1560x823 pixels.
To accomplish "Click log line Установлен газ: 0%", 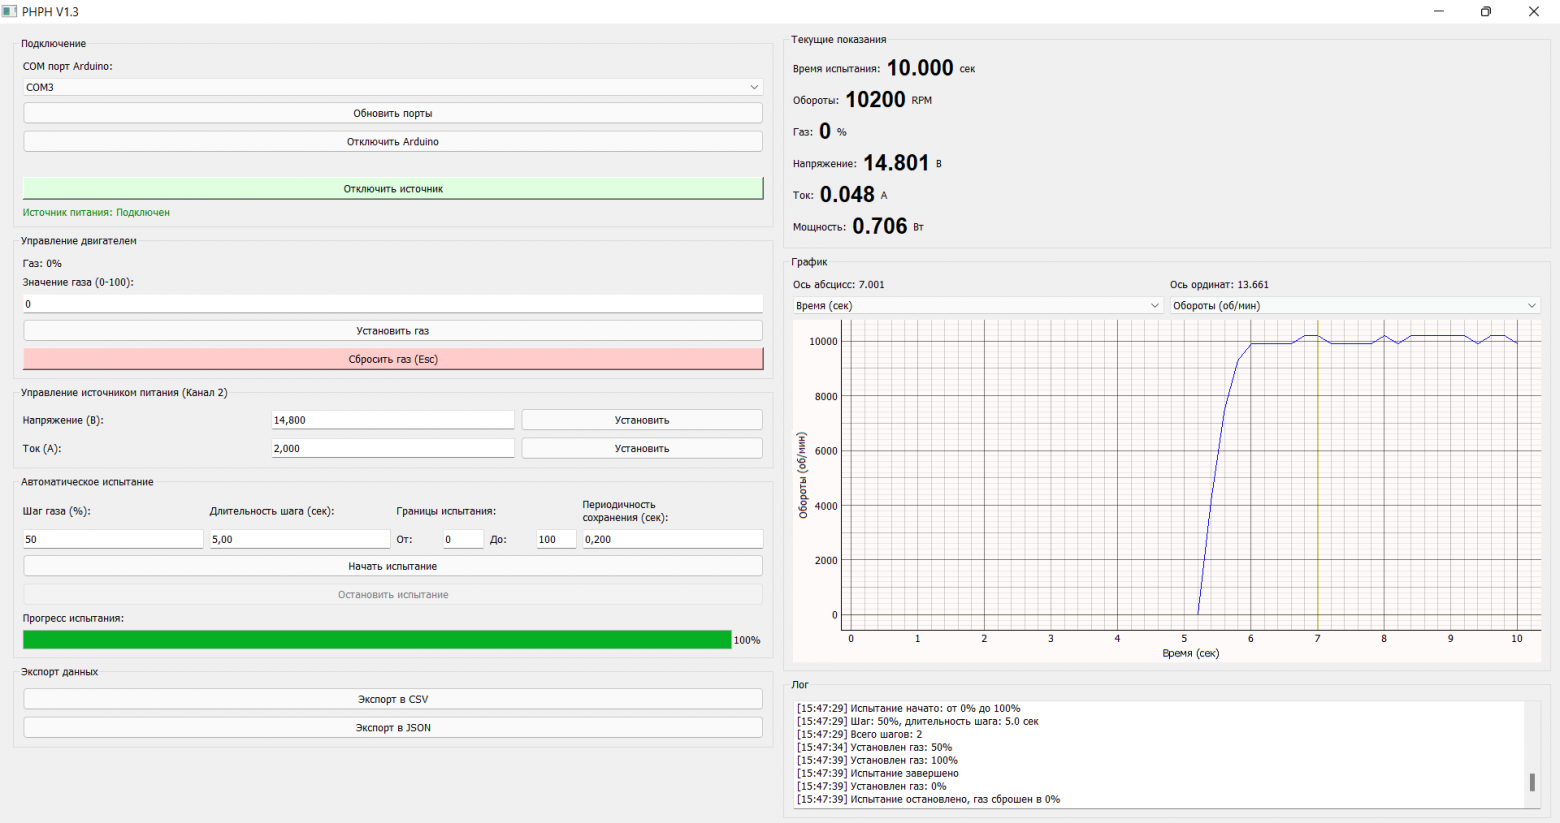I will (x=871, y=786).
